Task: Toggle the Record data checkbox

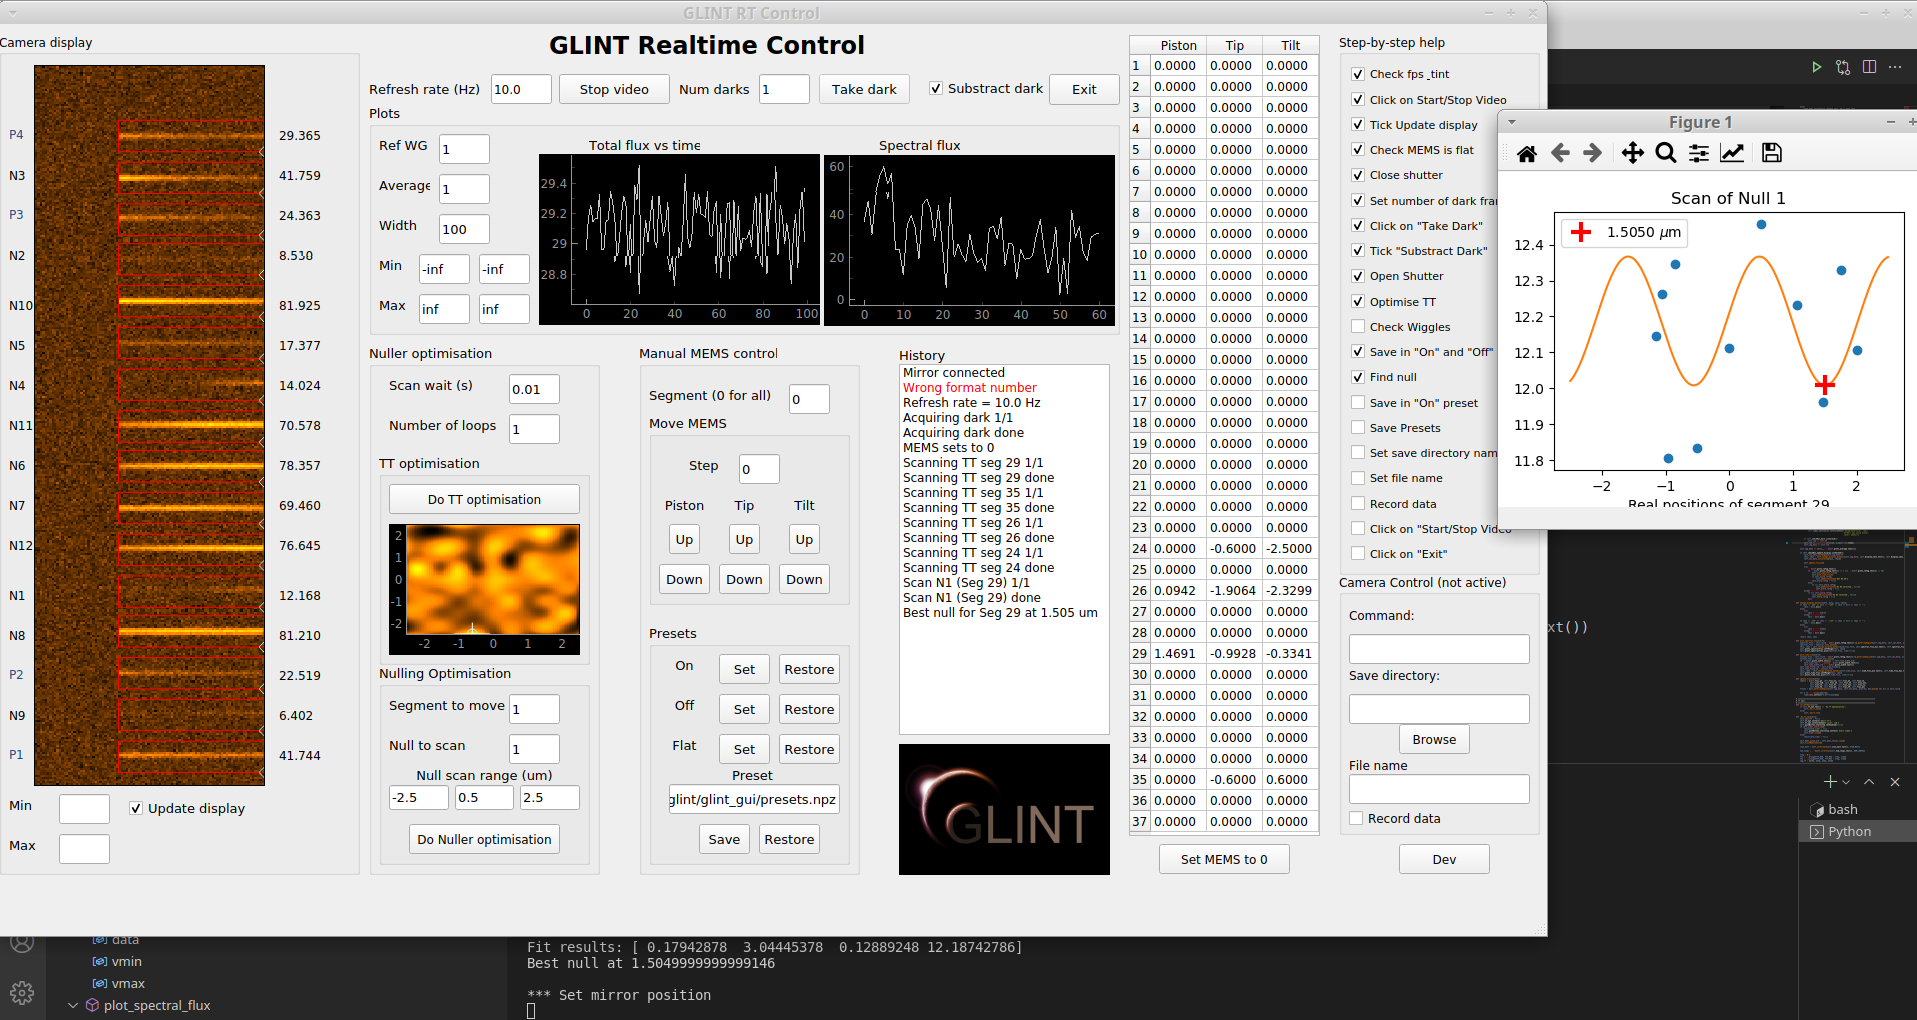Action: click(1356, 818)
